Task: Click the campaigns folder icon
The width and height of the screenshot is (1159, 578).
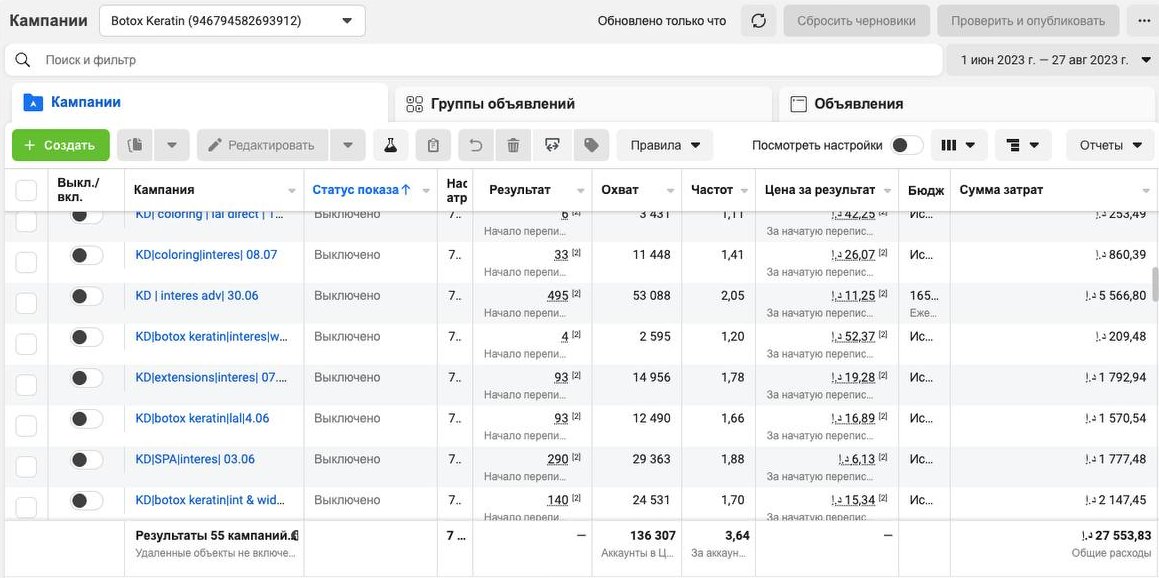Action: pyautogui.click(x=33, y=102)
